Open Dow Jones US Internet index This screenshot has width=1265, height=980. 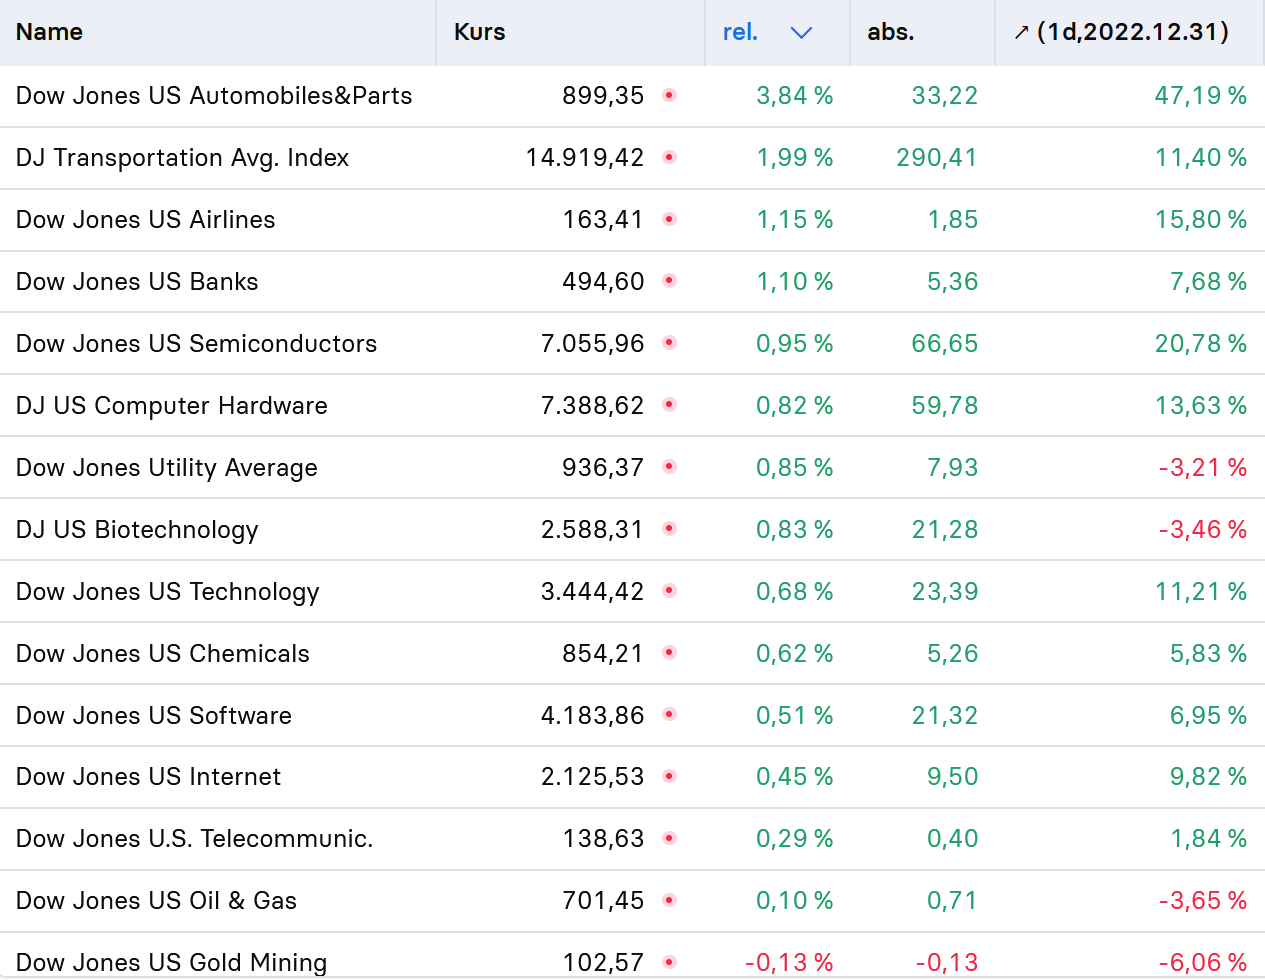(x=149, y=776)
